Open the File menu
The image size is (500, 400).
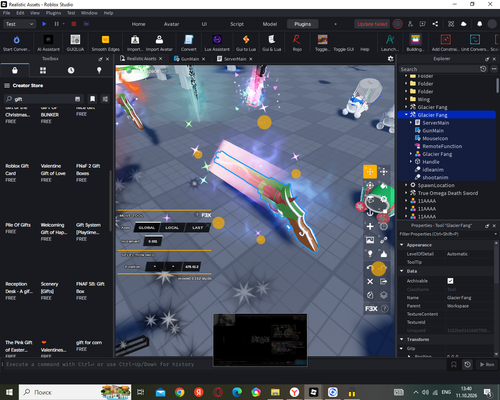point(7,13)
